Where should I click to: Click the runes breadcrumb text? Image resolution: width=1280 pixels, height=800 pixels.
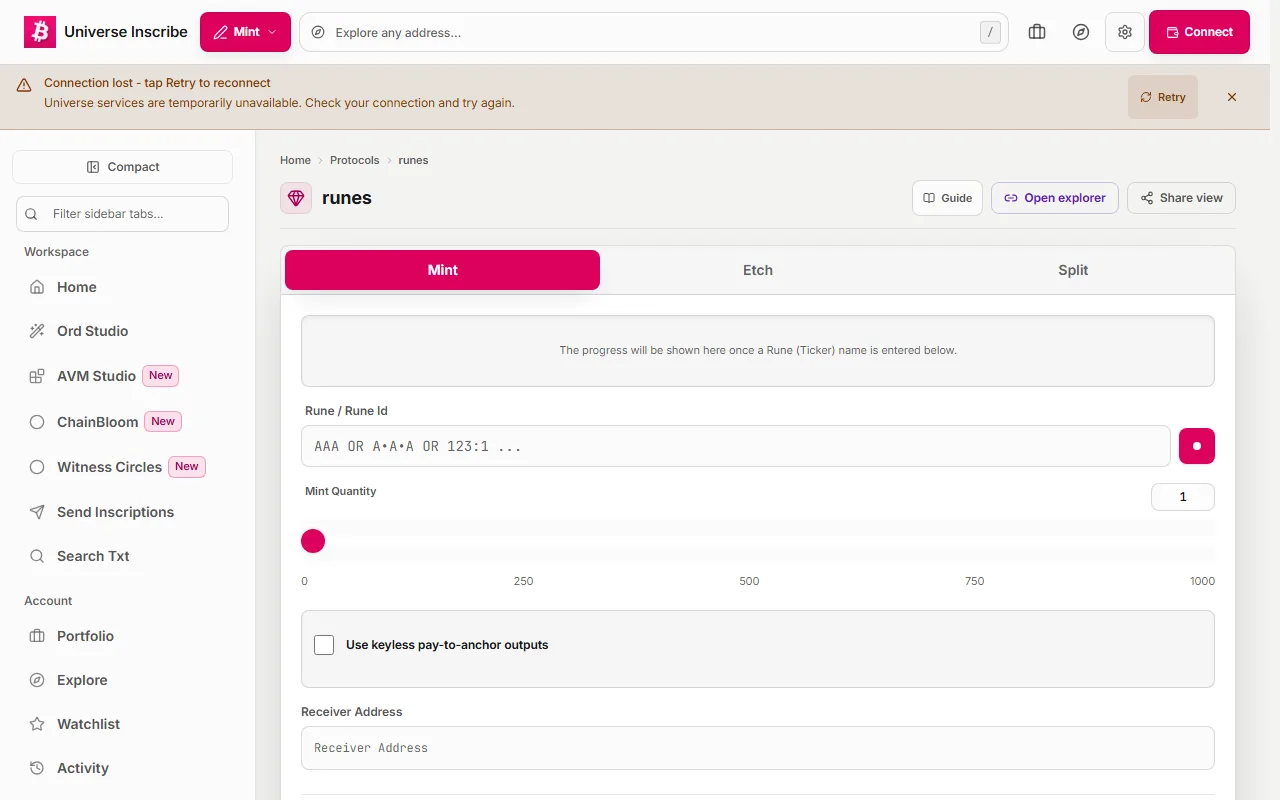413,160
